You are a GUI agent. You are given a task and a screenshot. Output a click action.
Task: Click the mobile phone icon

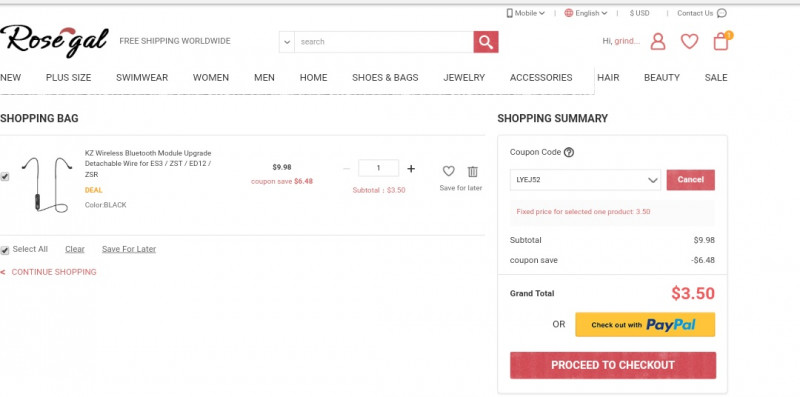[509, 13]
